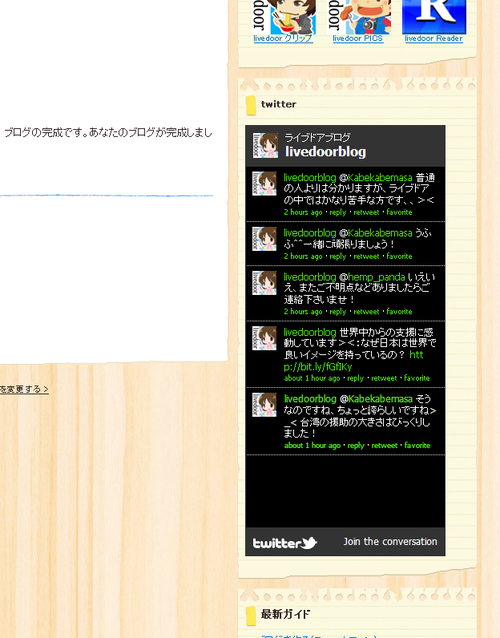This screenshot has width=500, height=638.
Task: Retweet the @hemp_panda tweet
Action: [366, 312]
